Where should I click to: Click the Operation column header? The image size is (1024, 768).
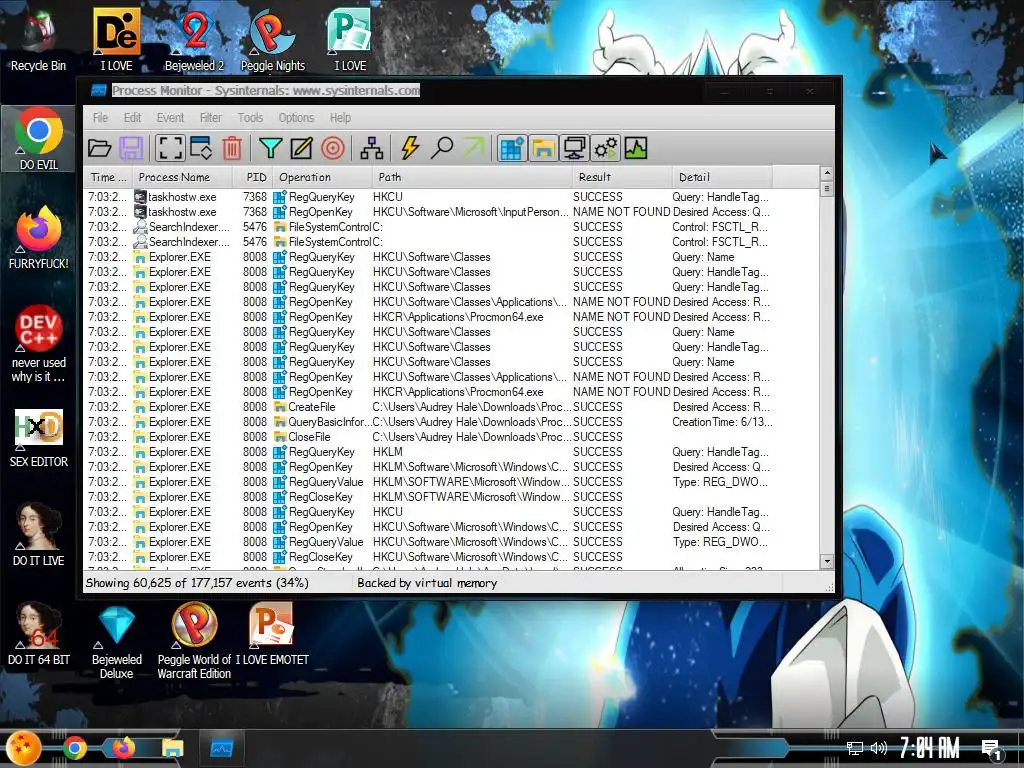[323, 177]
